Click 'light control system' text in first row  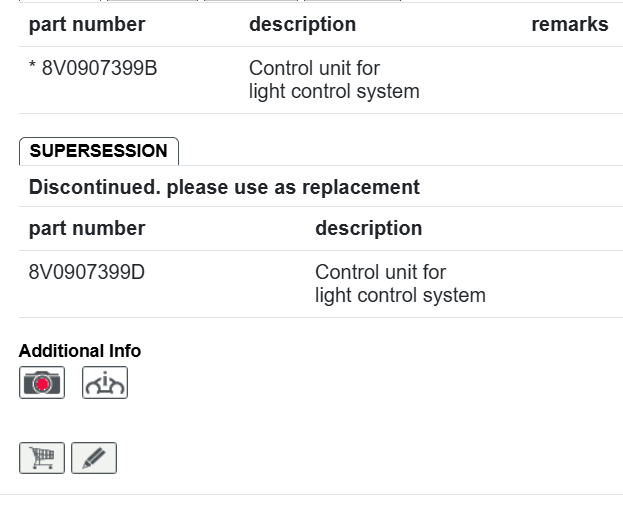click(x=334, y=92)
